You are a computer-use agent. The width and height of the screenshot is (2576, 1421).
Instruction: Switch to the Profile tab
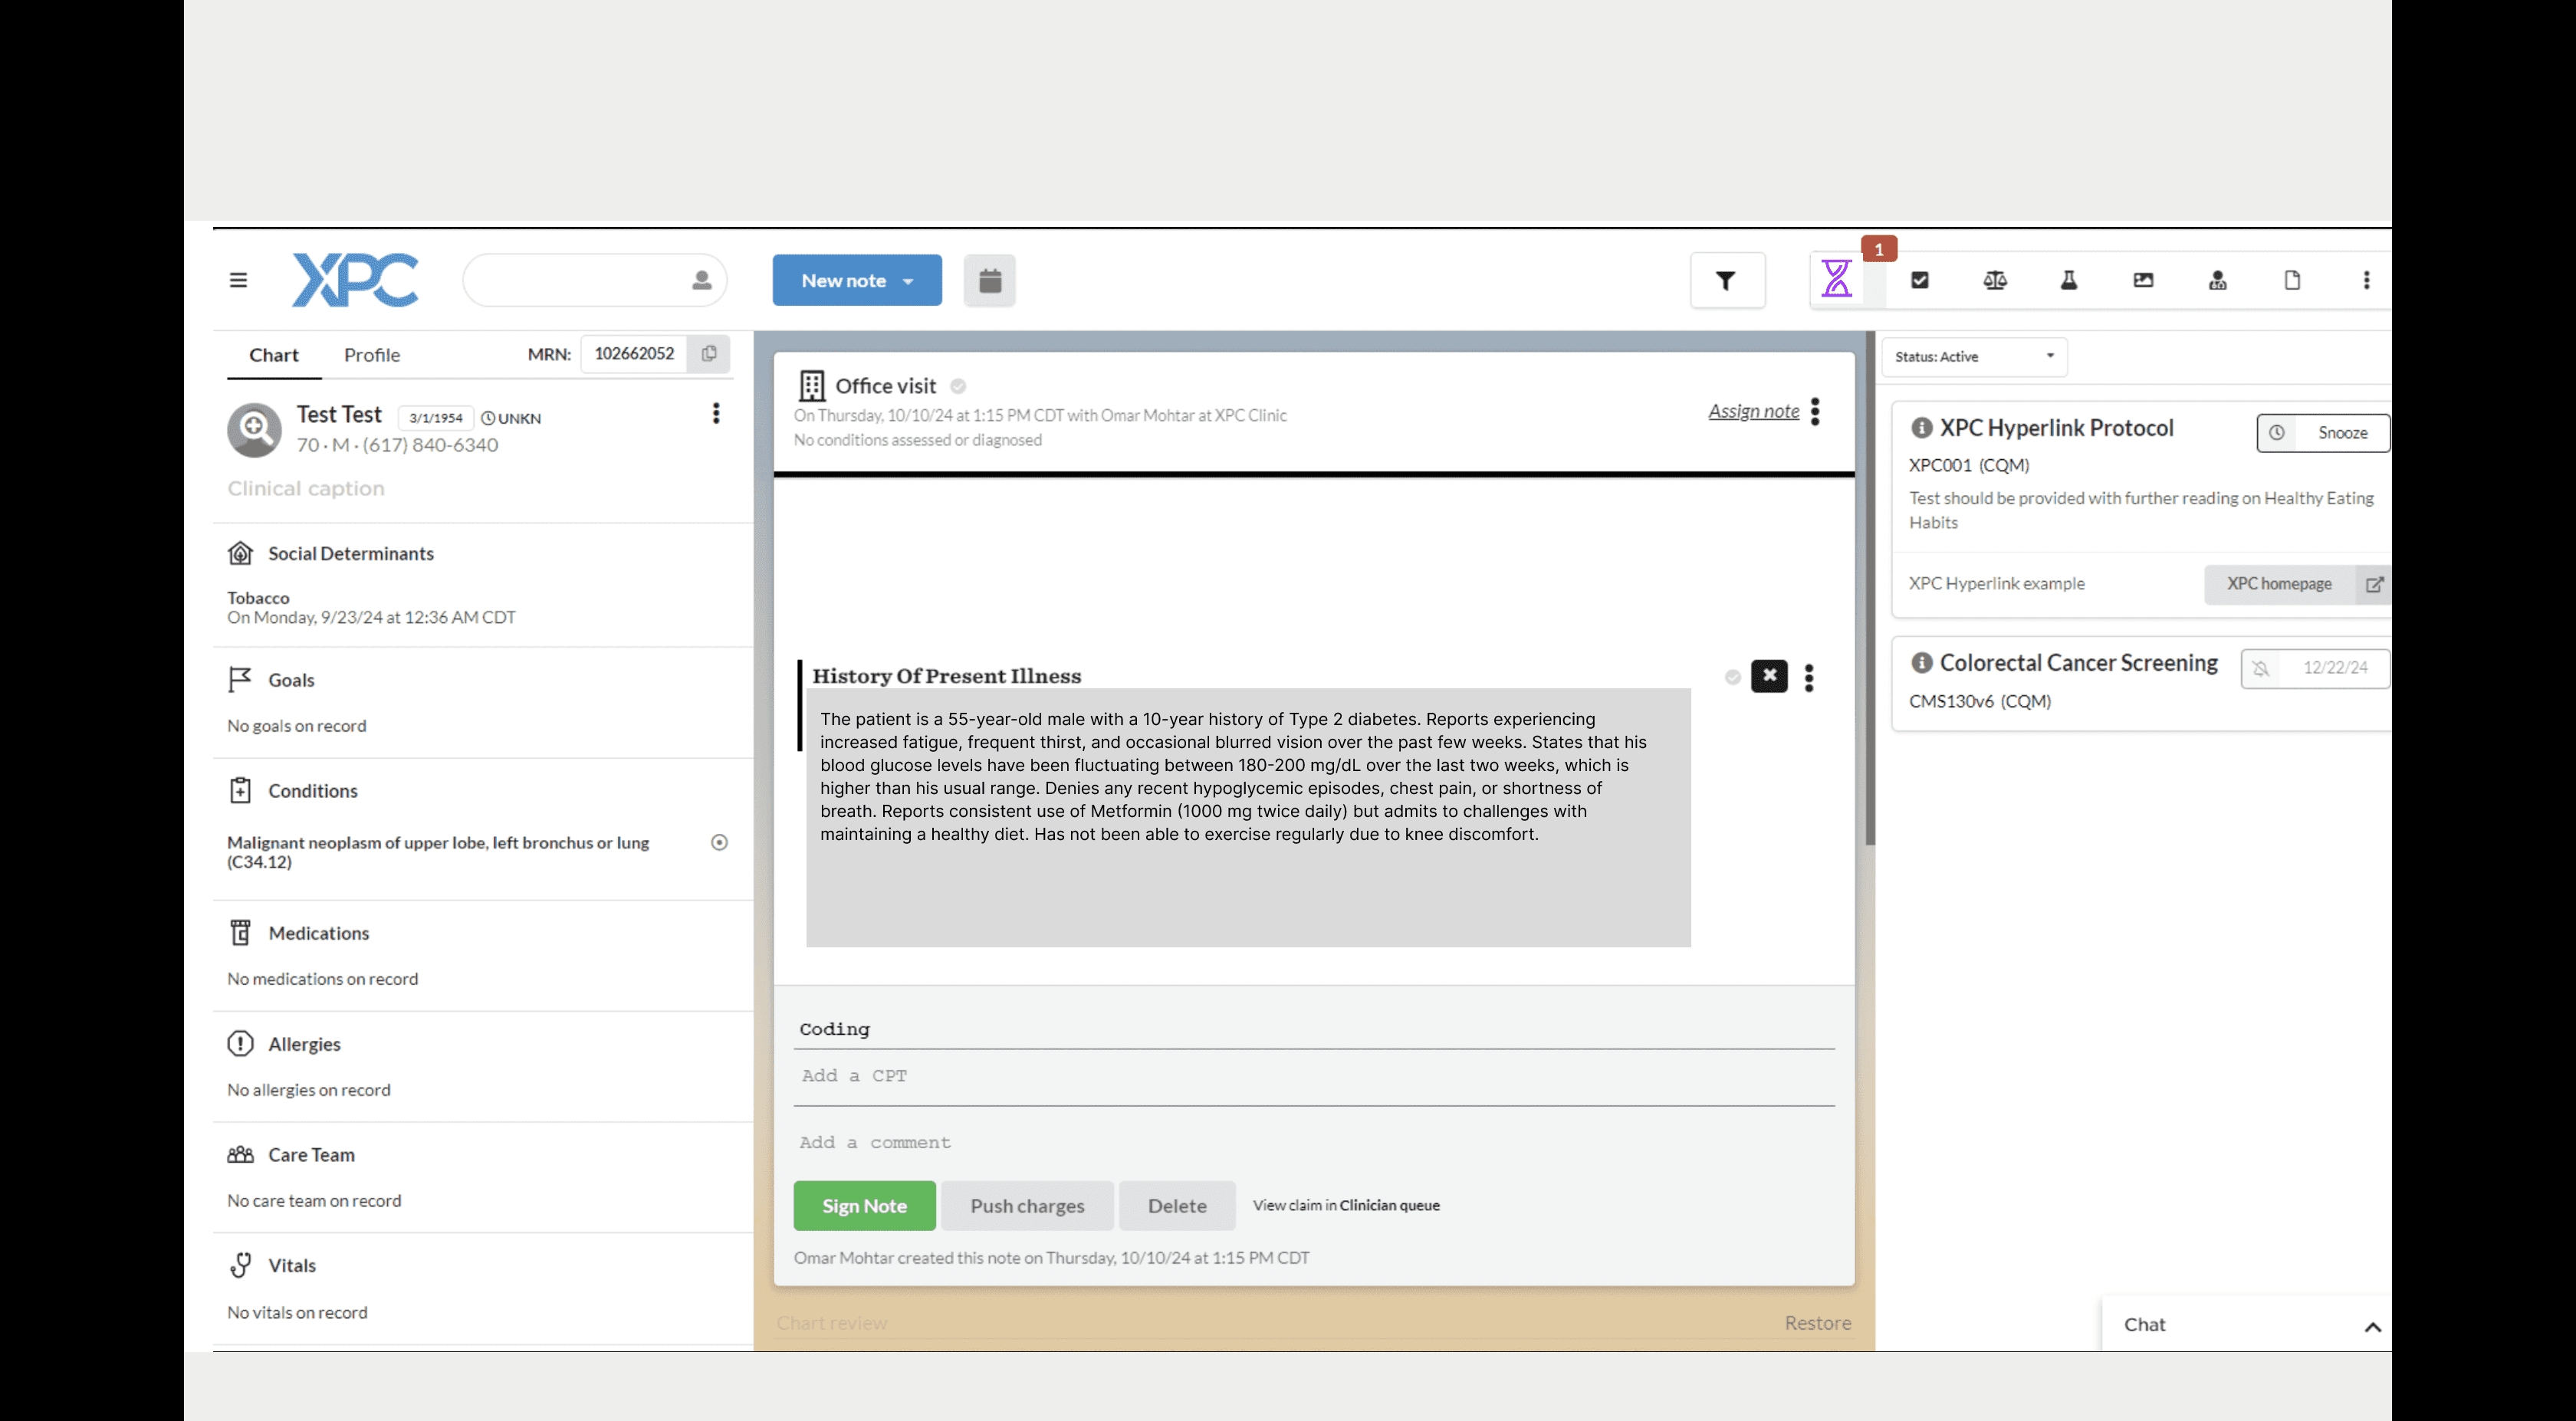(x=371, y=355)
